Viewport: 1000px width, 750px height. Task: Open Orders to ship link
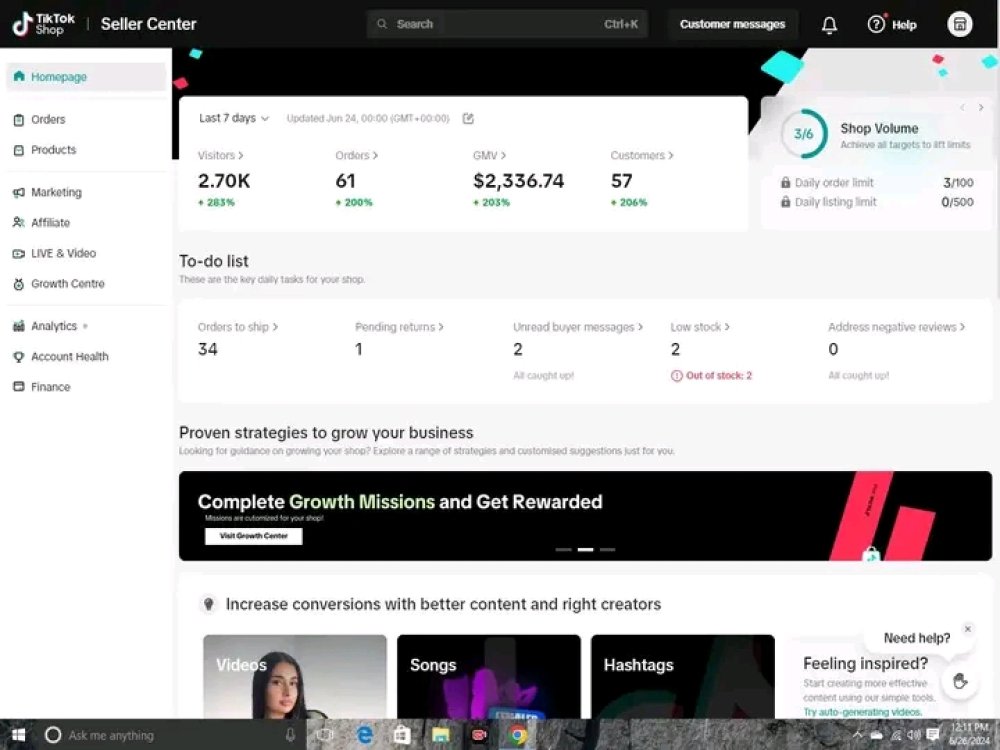pyautogui.click(x=237, y=327)
